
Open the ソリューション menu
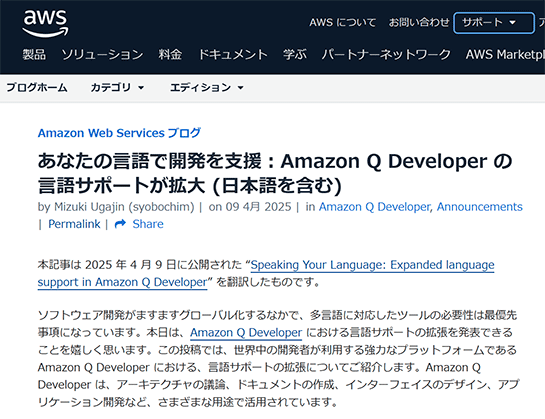103,54
